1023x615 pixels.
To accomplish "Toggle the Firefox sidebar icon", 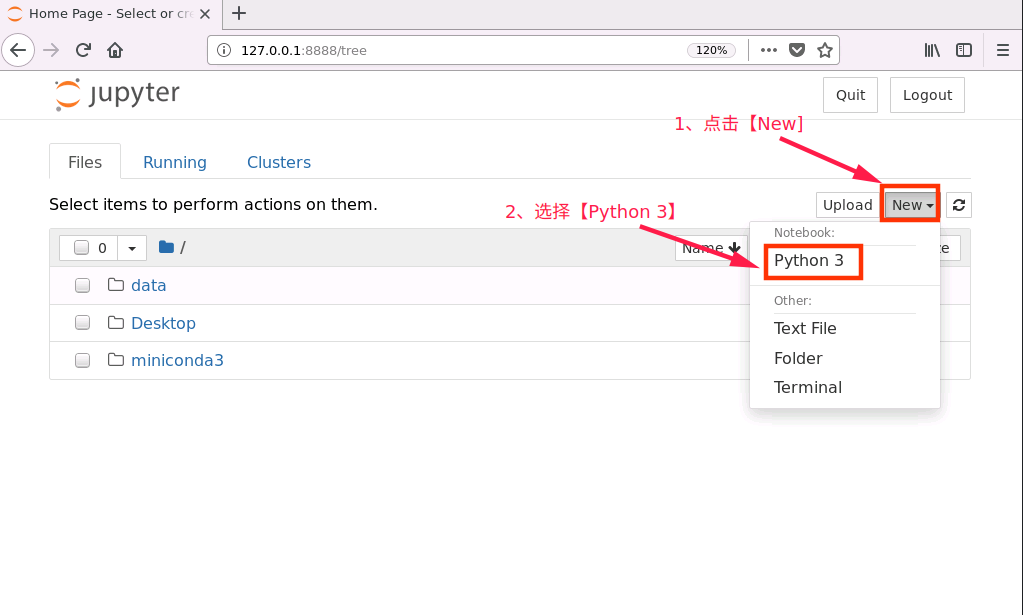I will pos(964,50).
